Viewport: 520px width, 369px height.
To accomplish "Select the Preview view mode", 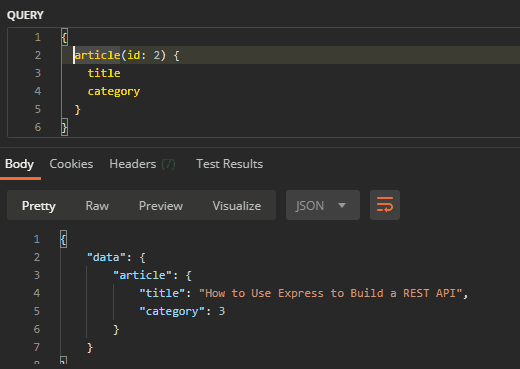I will pos(161,206).
